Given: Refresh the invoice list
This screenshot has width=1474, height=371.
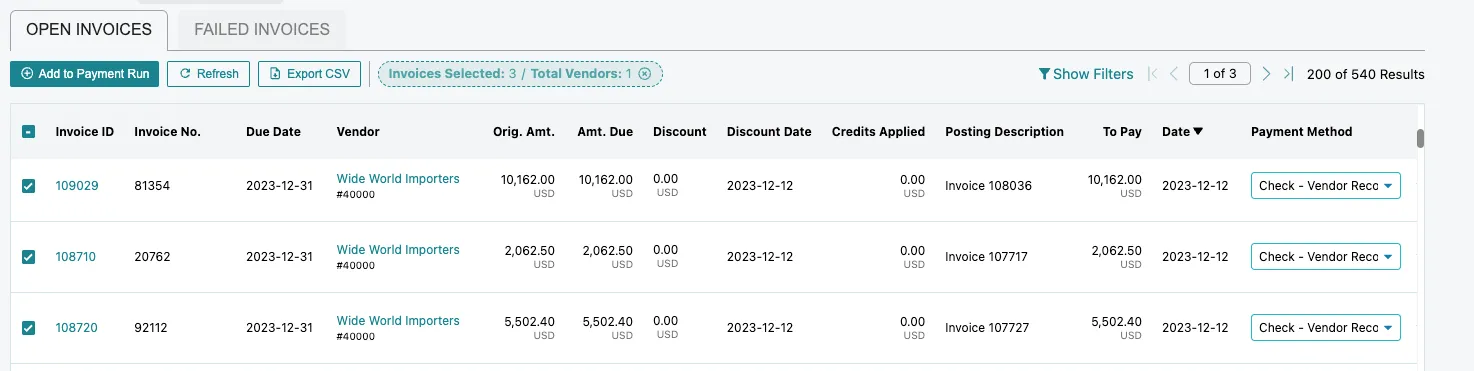Looking at the screenshot, I should (208, 74).
